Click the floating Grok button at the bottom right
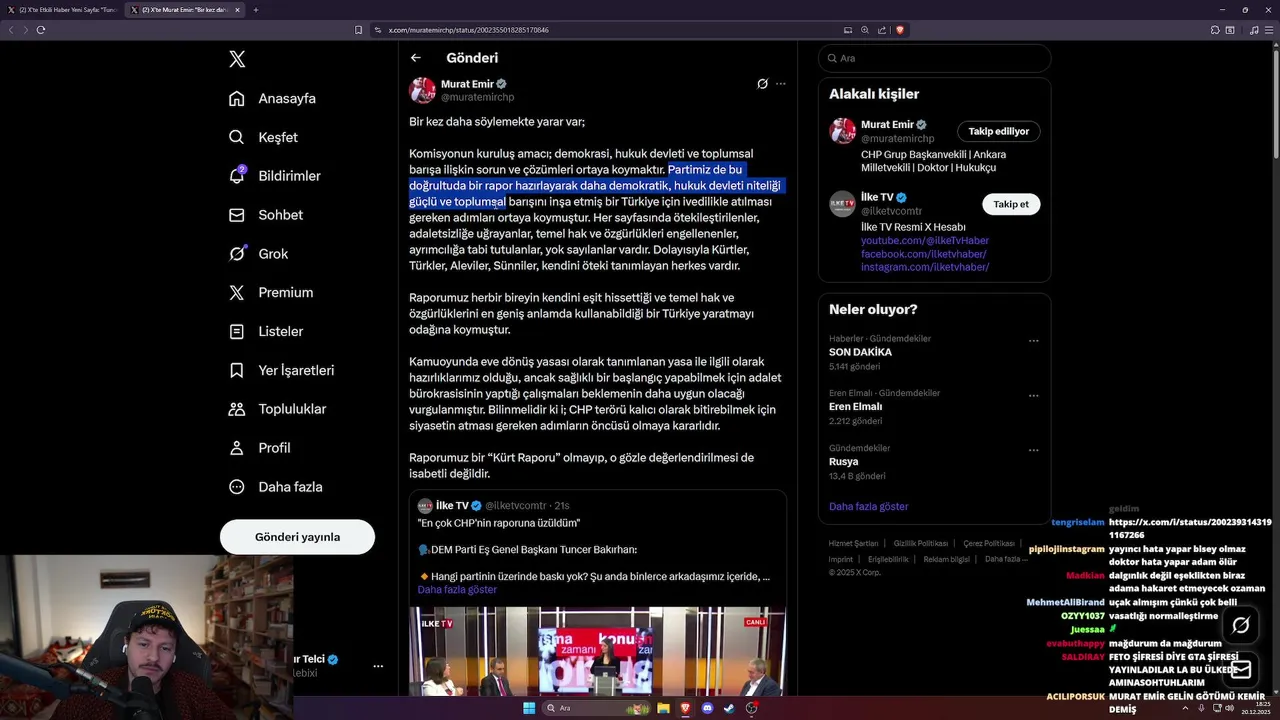The width and height of the screenshot is (1280, 720). click(x=1241, y=625)
